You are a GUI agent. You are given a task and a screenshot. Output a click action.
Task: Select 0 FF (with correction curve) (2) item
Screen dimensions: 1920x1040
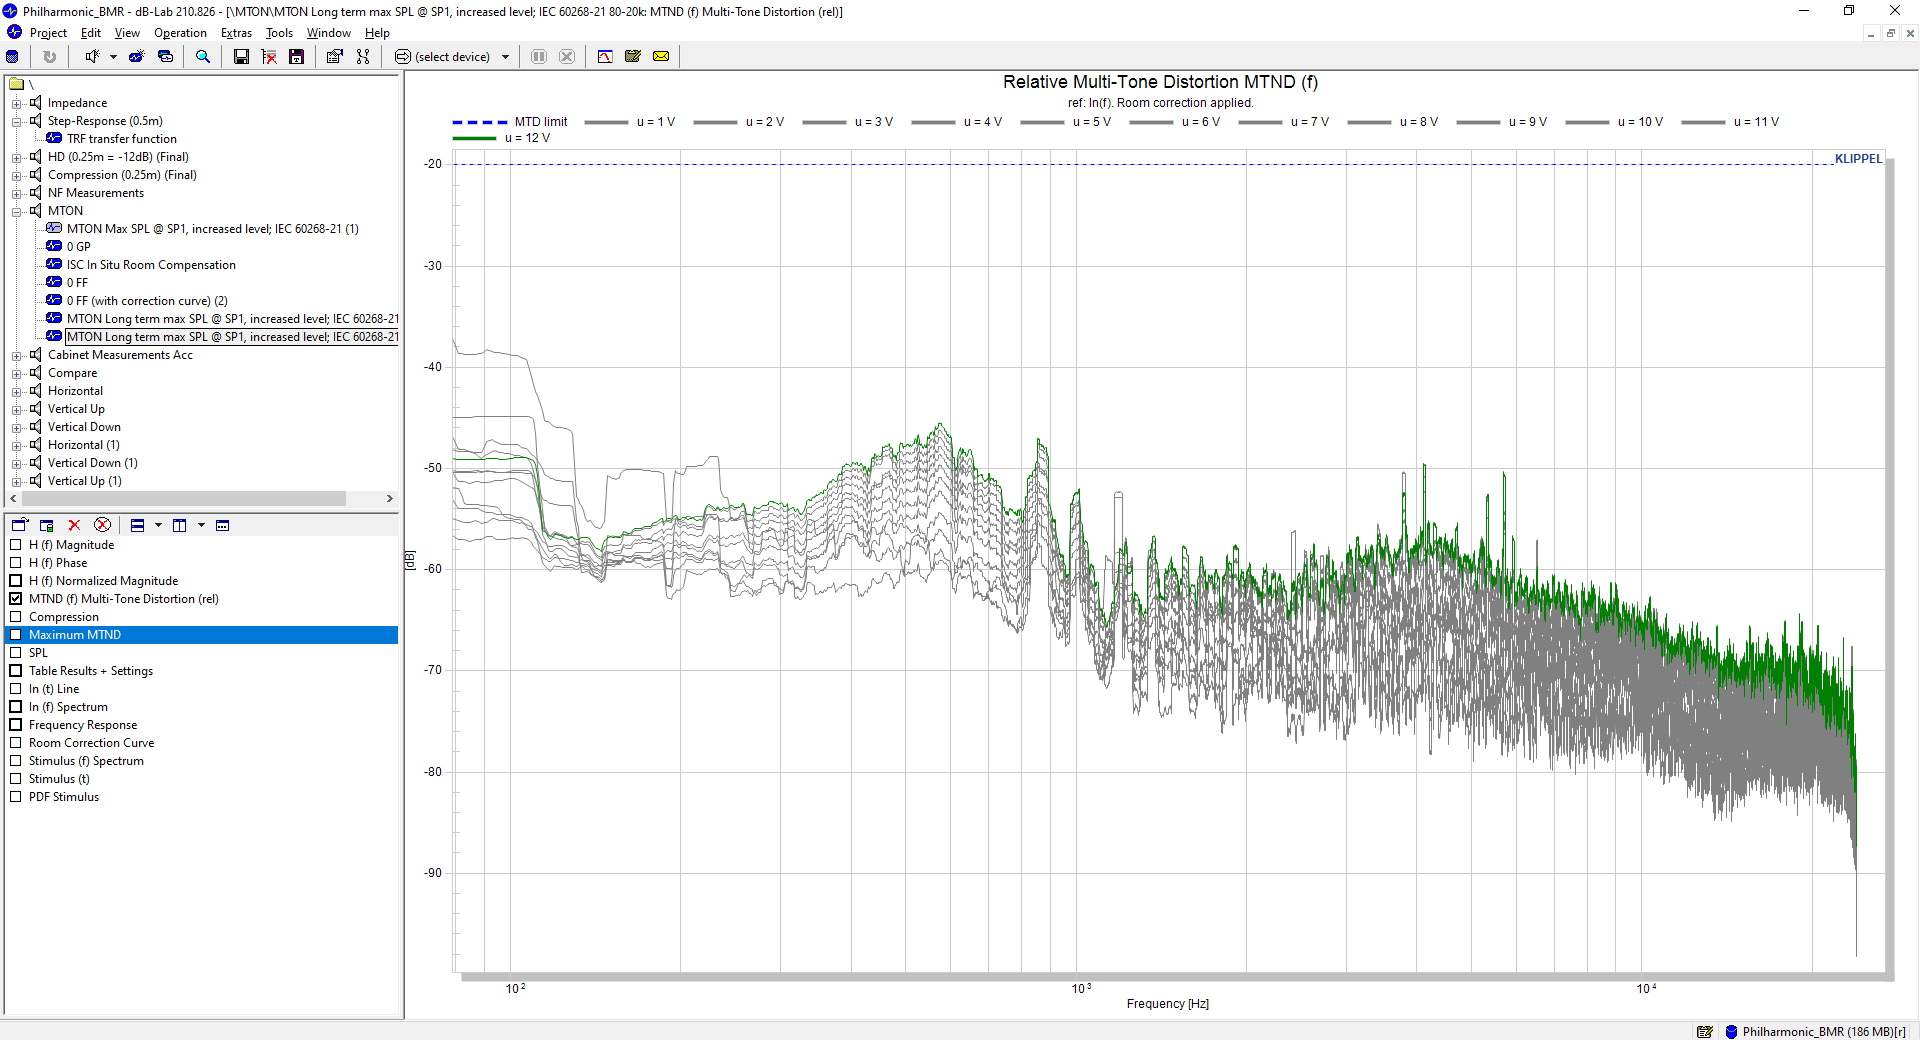[147, 301]
